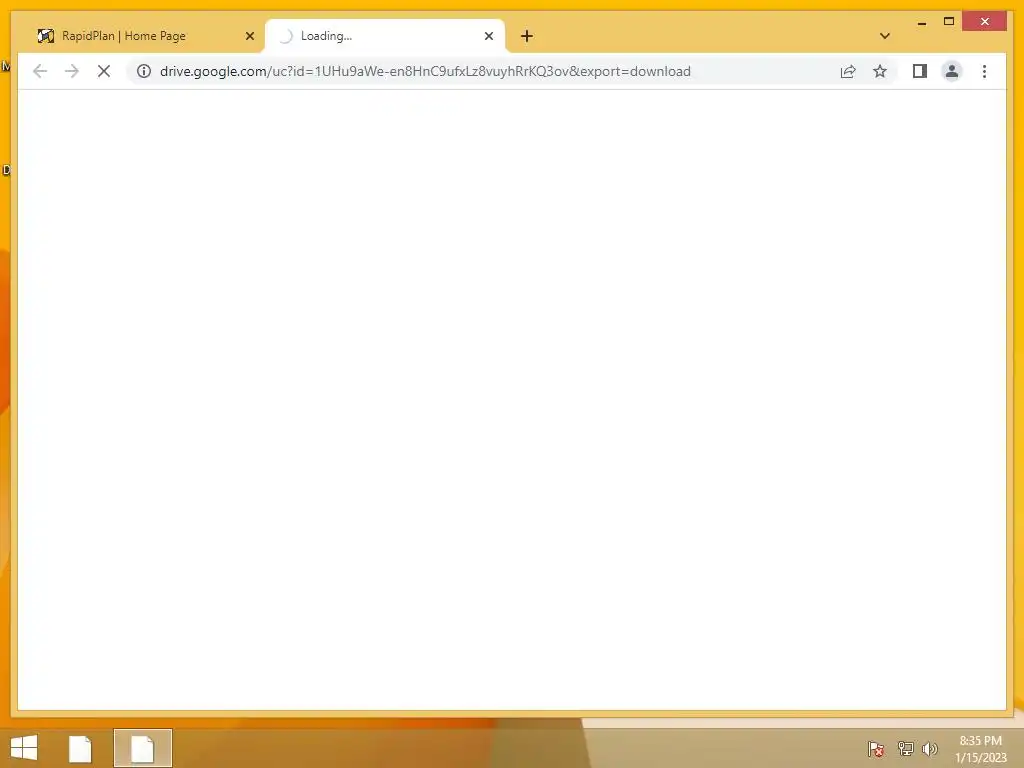Close the Chrome browser window
This screenshot has width=1024, height=768.
point(984,22)
